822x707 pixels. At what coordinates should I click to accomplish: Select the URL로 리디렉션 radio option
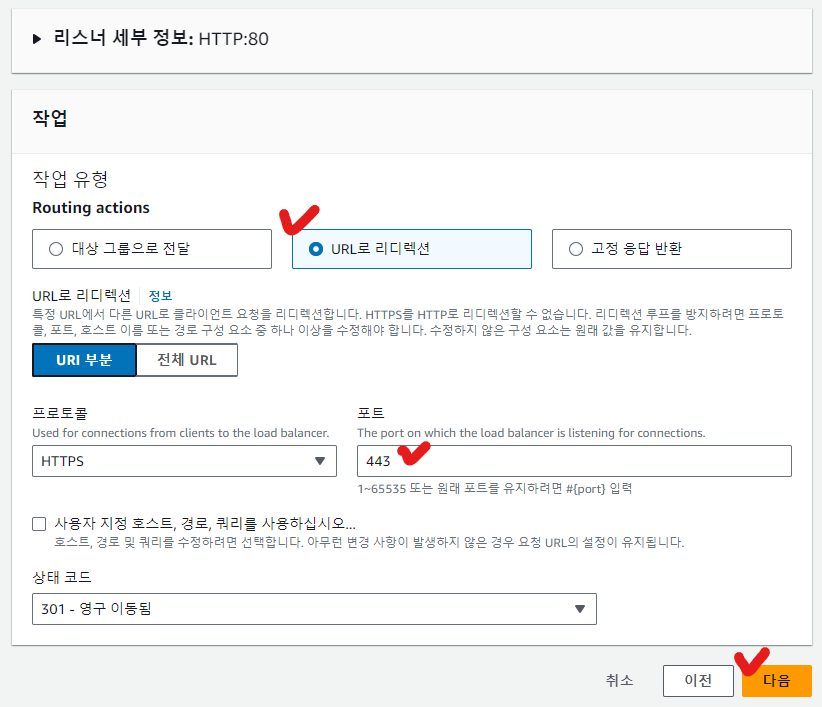click(x=316, y=249)
